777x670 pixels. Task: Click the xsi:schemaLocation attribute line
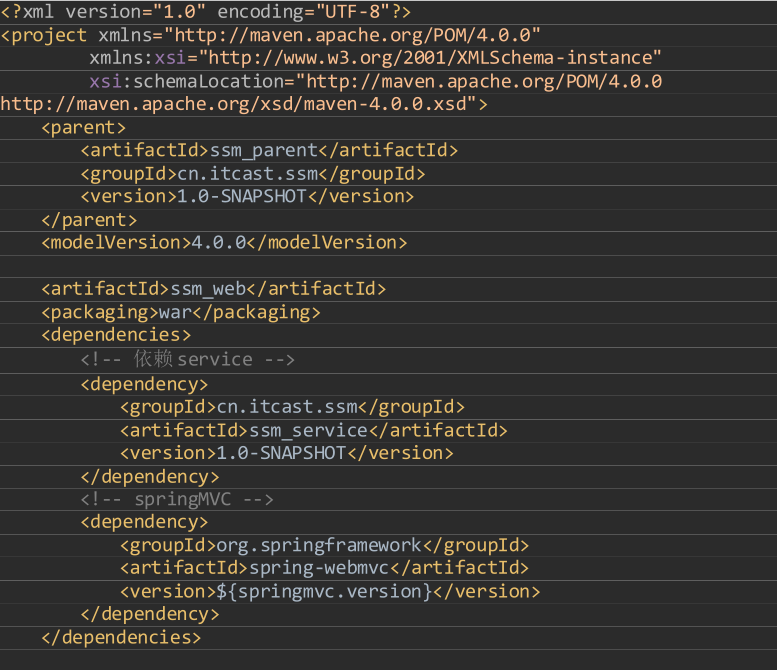375,81
